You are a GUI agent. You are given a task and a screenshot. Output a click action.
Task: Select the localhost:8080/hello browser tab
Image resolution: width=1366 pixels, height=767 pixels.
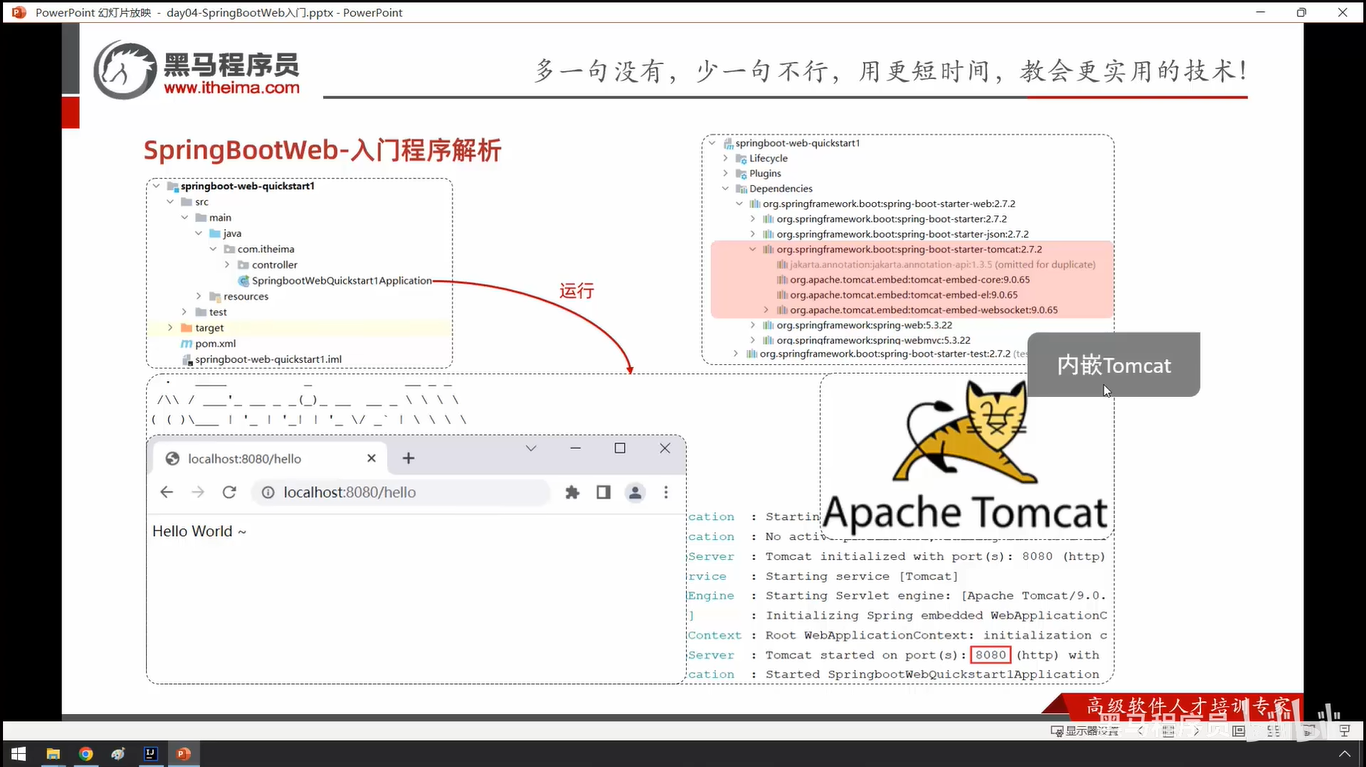point(268,458)
